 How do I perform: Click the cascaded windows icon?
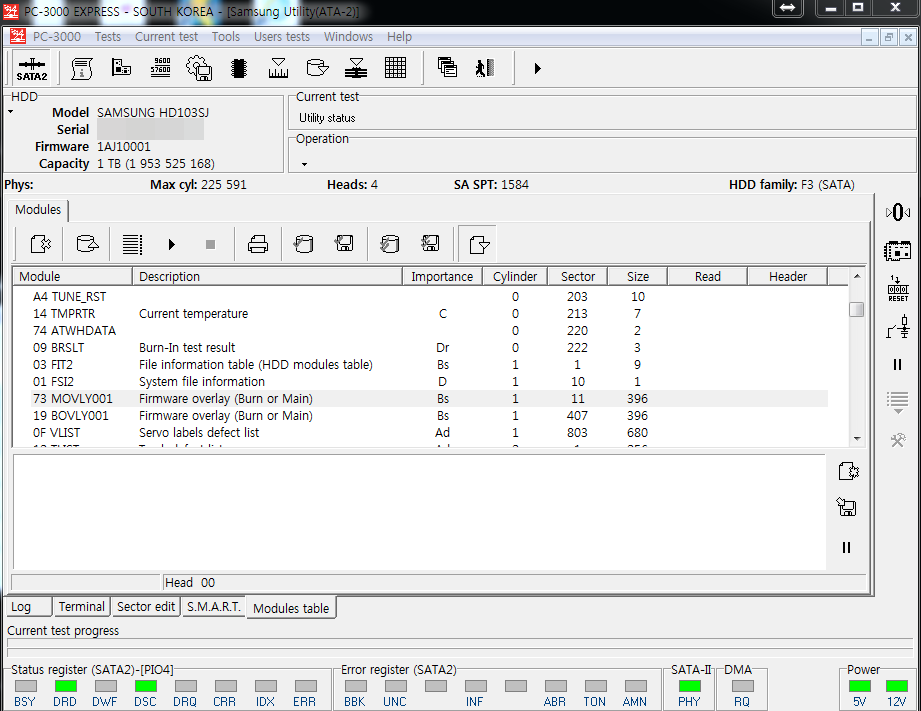pyautogui.click(x=447, y=68)
